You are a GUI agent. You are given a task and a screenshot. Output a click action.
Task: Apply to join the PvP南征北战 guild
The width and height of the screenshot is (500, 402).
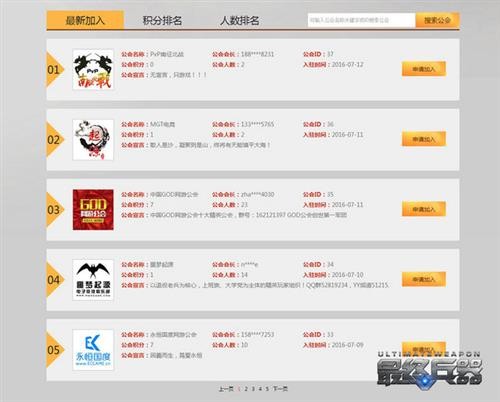click(424, 69)
